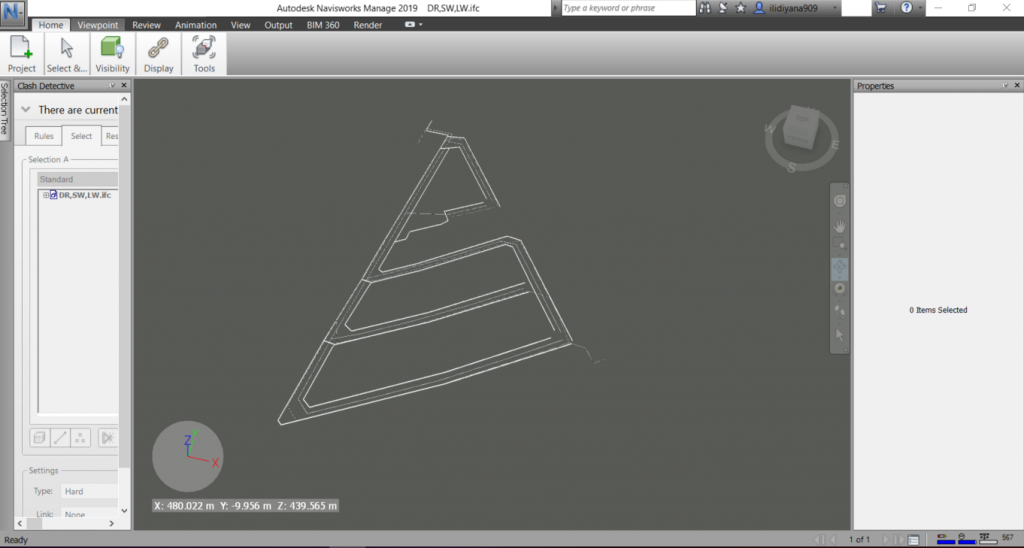Screen dimensions: 1024x548
Task: Open the Select & Search ribbon panel
Action: 67,54
